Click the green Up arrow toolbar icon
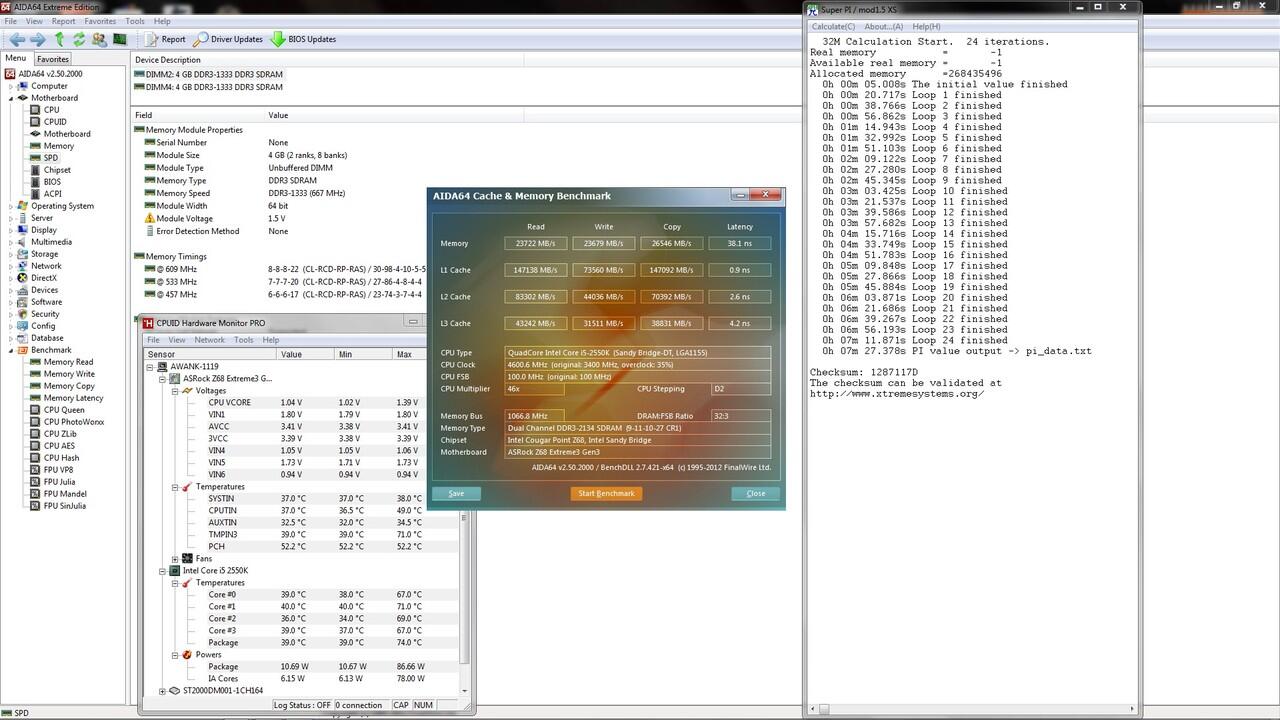The width and height of the screenshot is (1280, 720). coord(59,39)
